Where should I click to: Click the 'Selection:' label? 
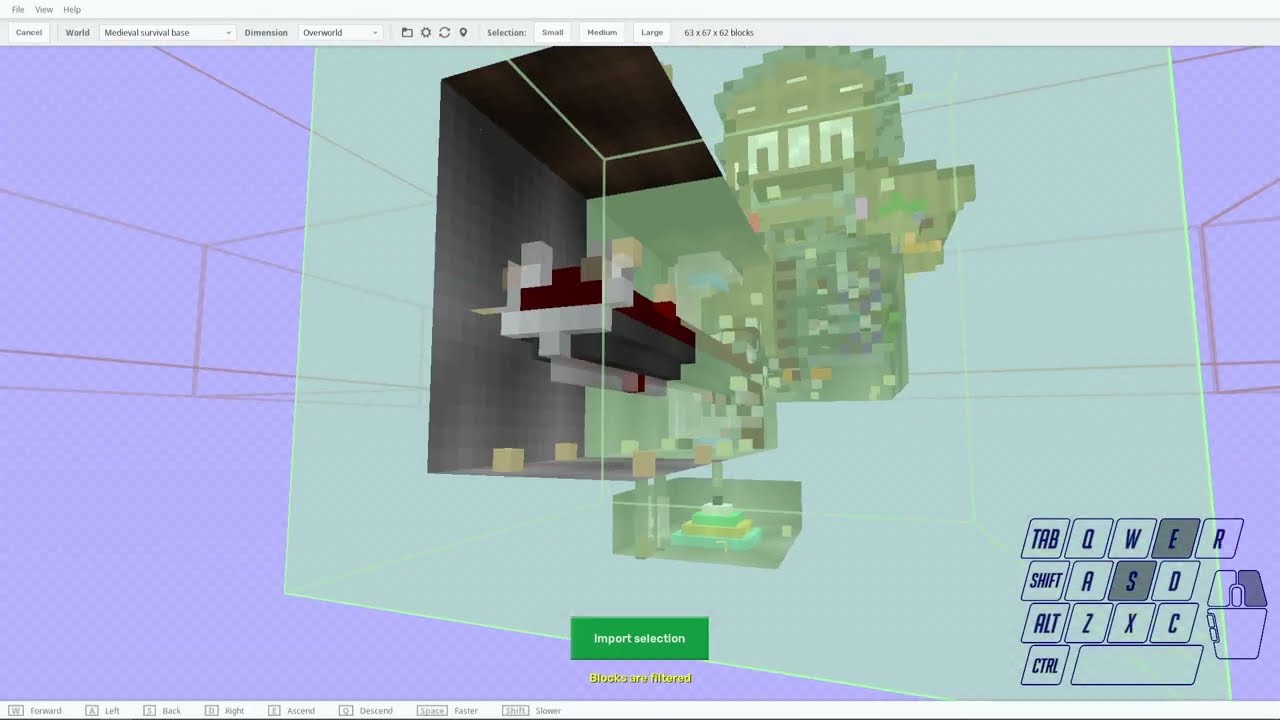click(506, 32)
